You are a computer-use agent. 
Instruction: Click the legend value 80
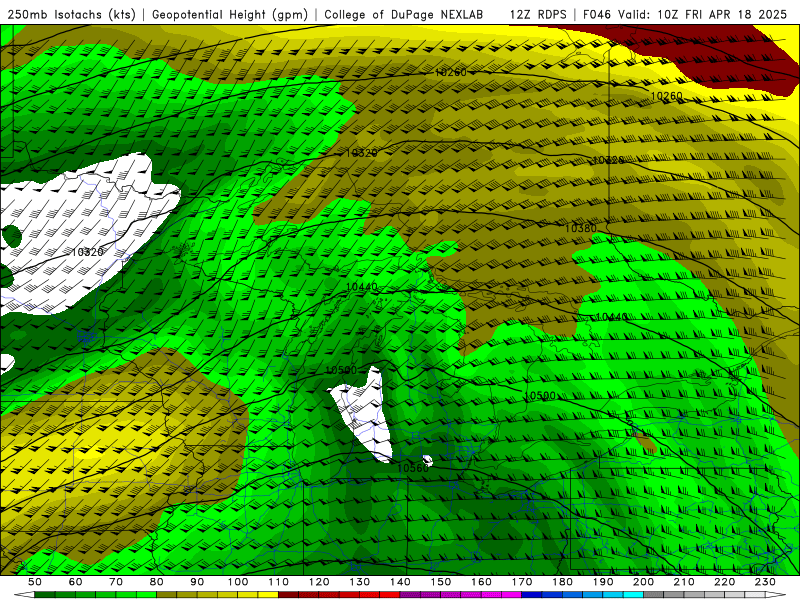(x=157, y=582)
